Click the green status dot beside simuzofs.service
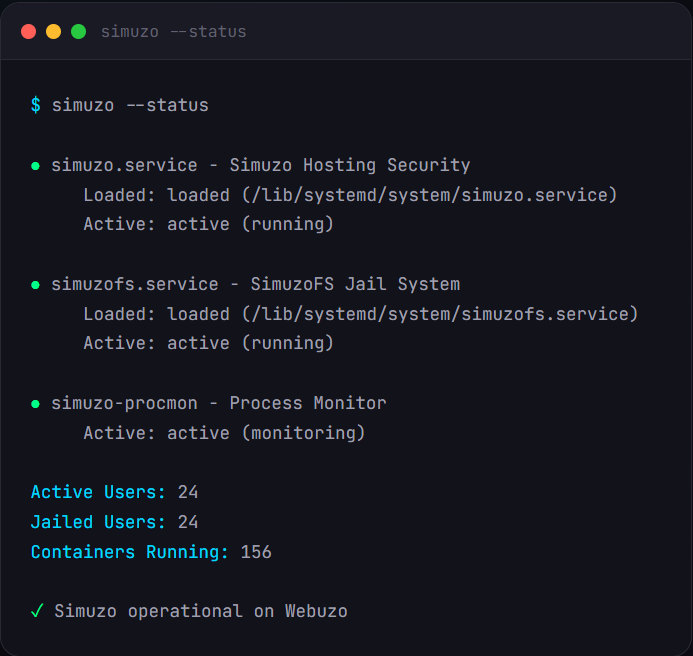Screen dimensions: 693x656 36,285
